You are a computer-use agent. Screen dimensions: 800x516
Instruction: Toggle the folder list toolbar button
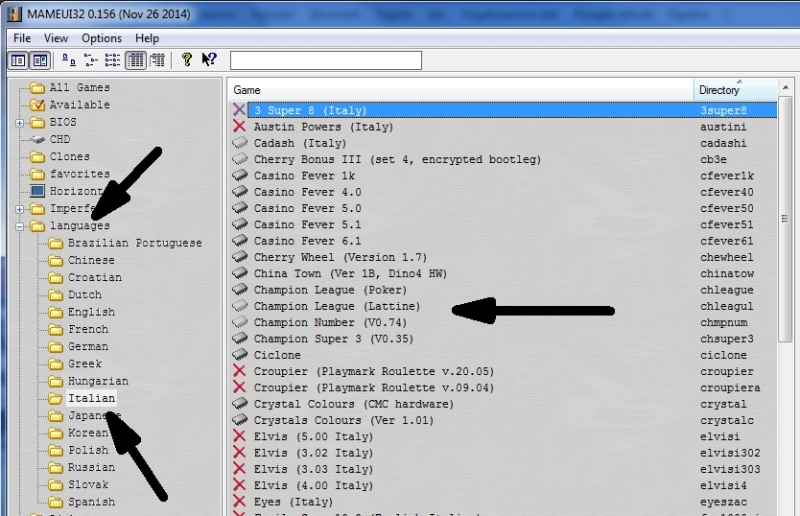point(18,61)
